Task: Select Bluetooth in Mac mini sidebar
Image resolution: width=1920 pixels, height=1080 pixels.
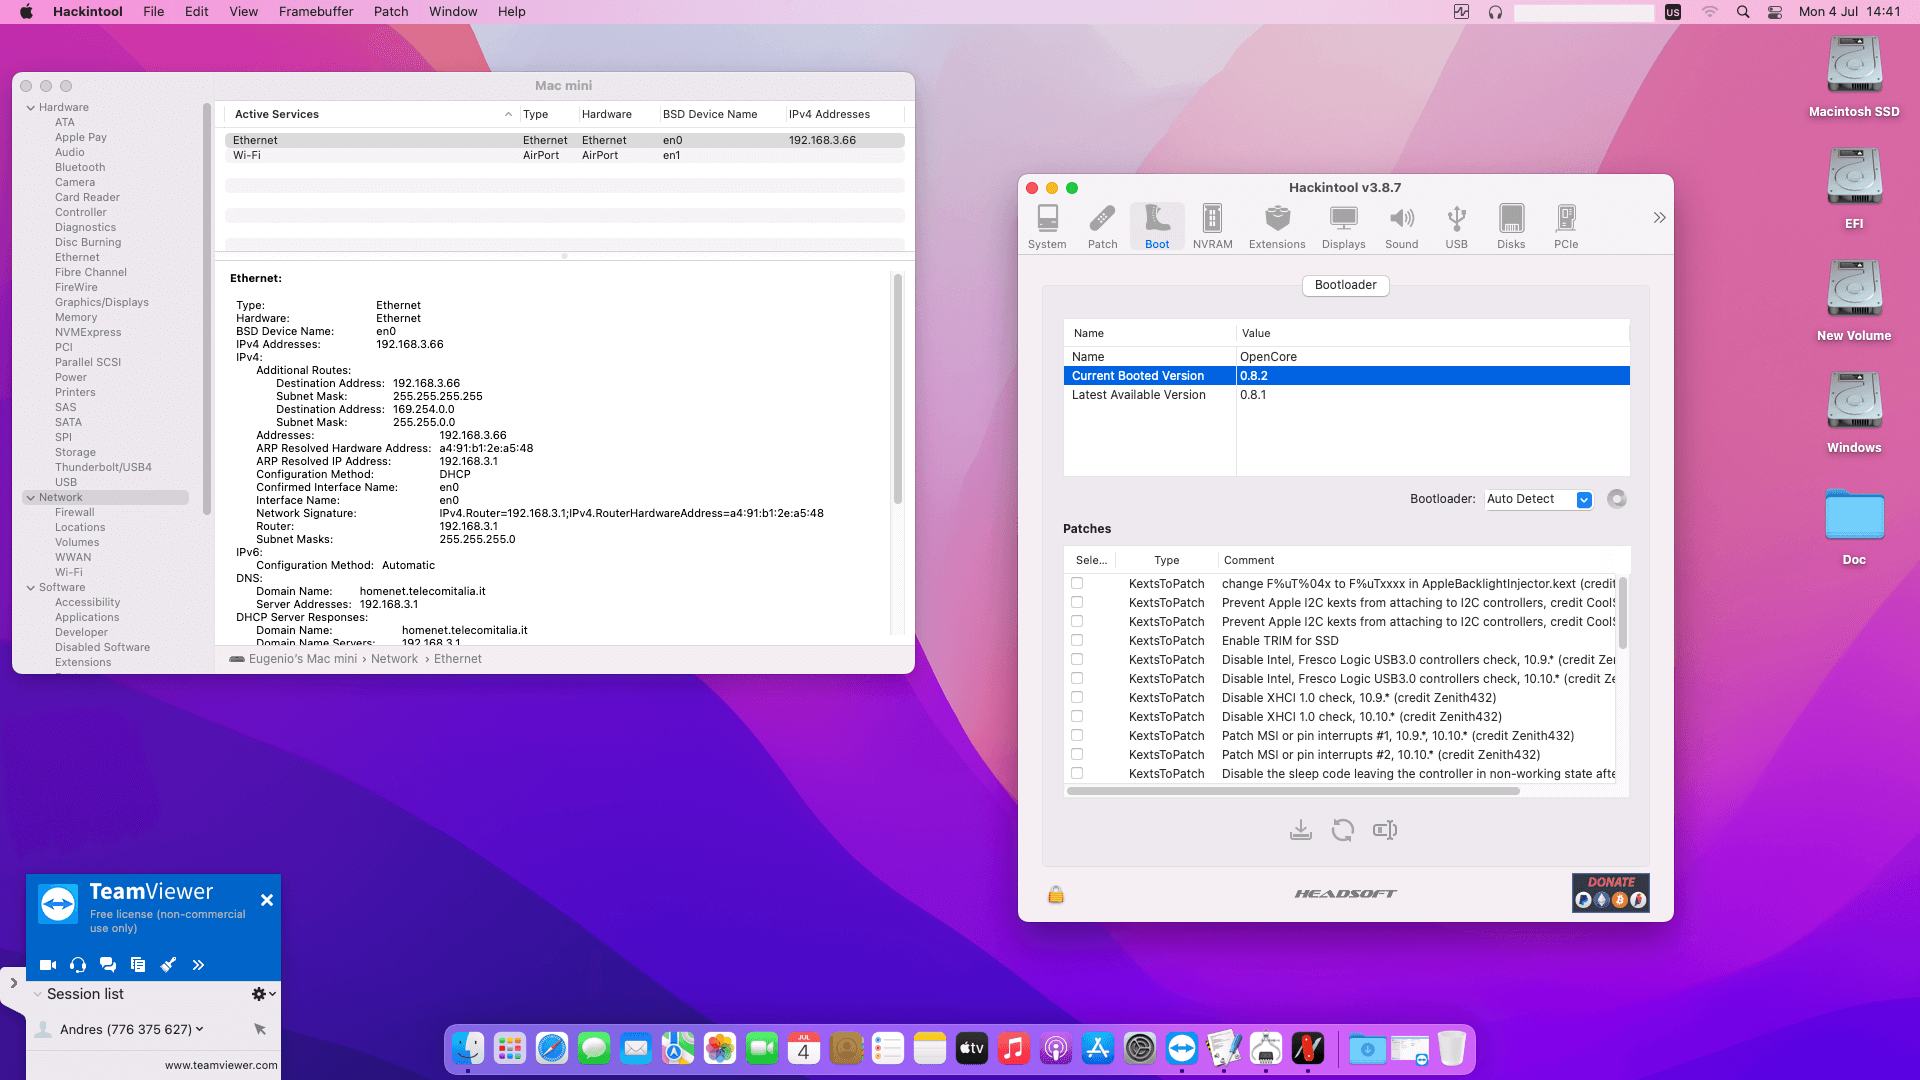Action: click(x=80, y=168)
